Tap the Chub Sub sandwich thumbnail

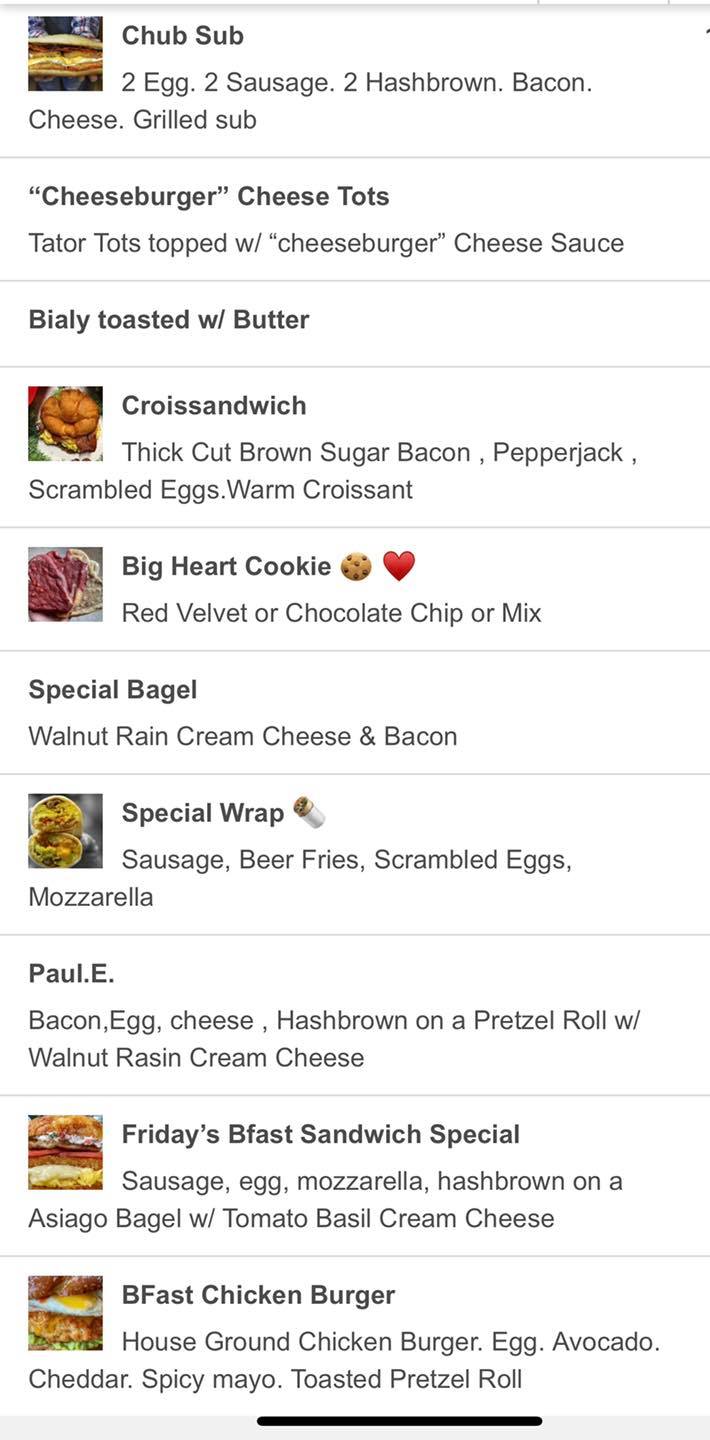click(x=65, y=54)
